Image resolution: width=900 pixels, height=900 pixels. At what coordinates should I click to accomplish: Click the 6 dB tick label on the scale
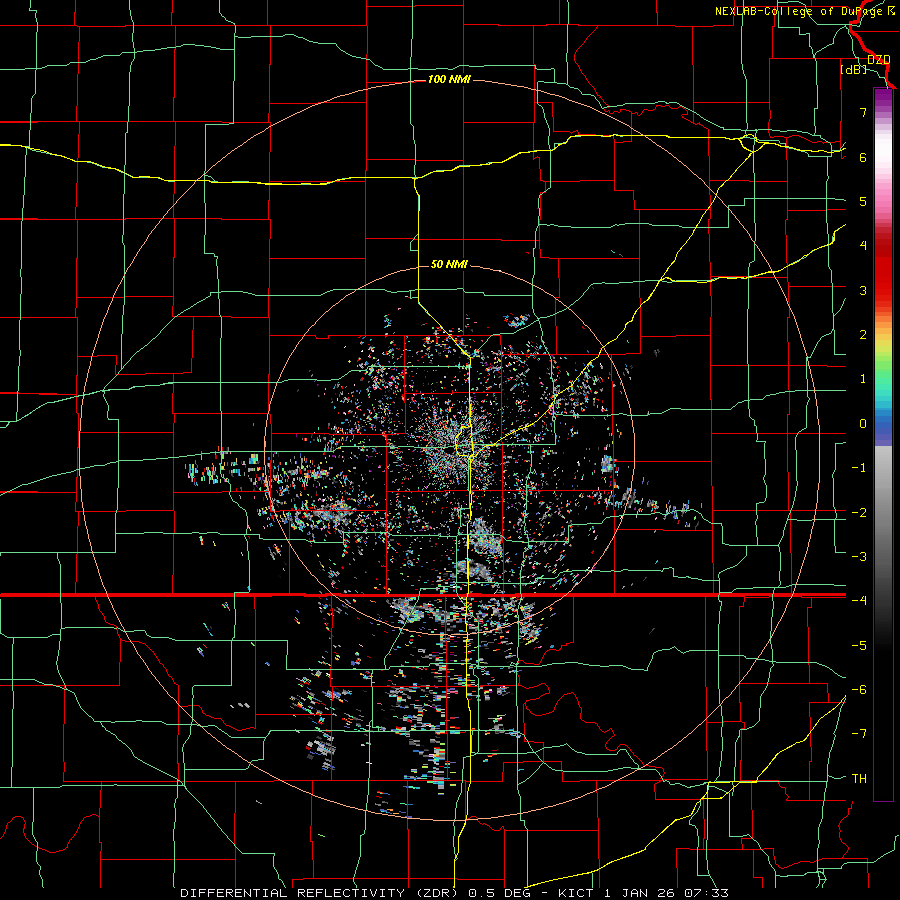pos(863,157)
